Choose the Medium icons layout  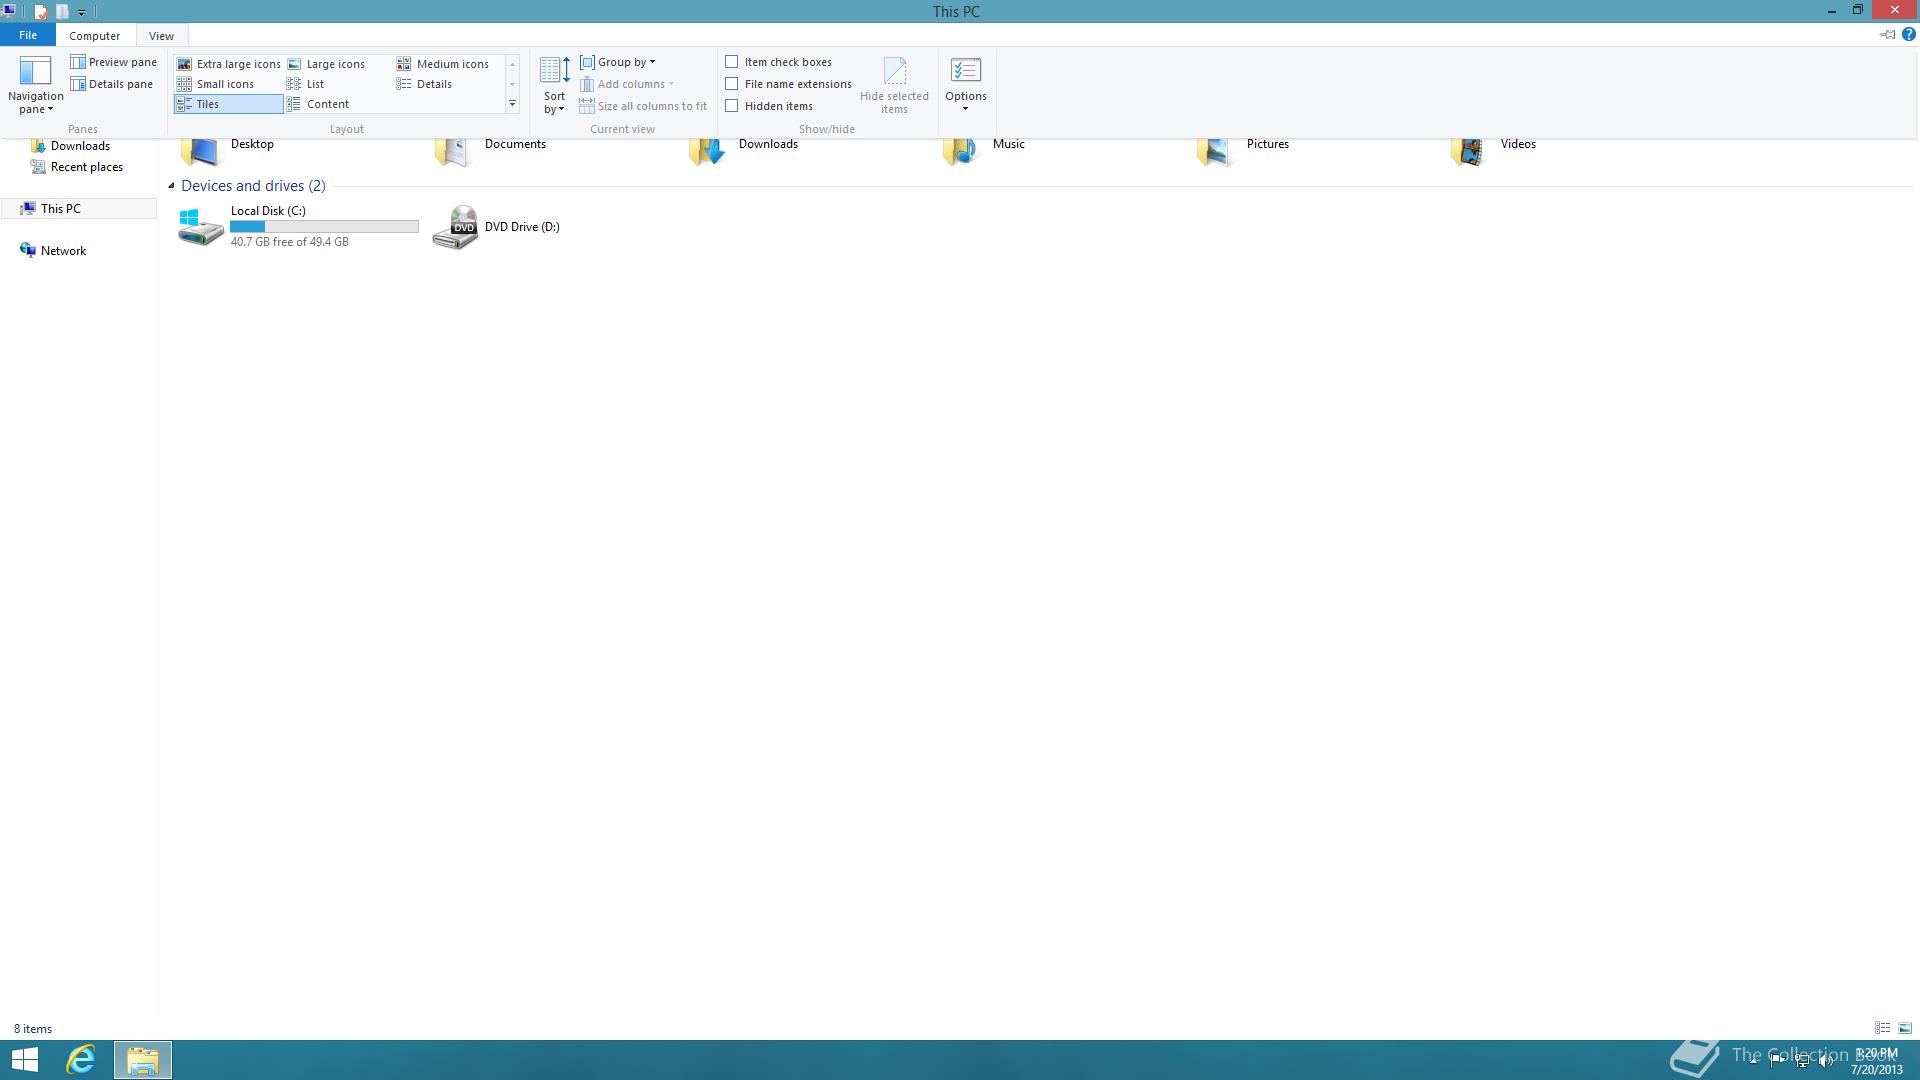(443, 64)
